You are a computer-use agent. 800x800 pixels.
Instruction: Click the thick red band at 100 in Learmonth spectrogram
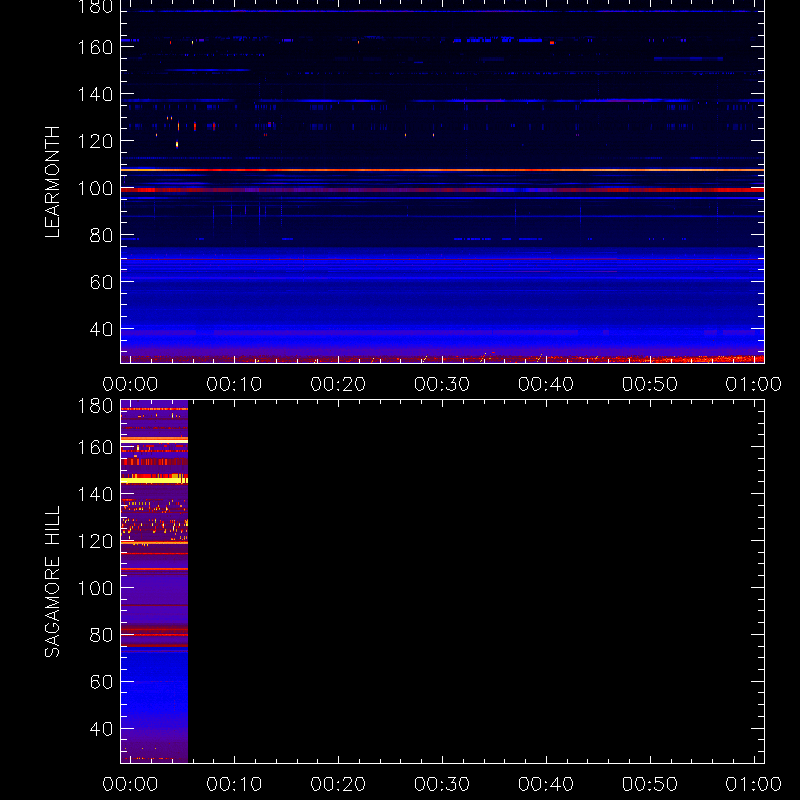(442, 190)
